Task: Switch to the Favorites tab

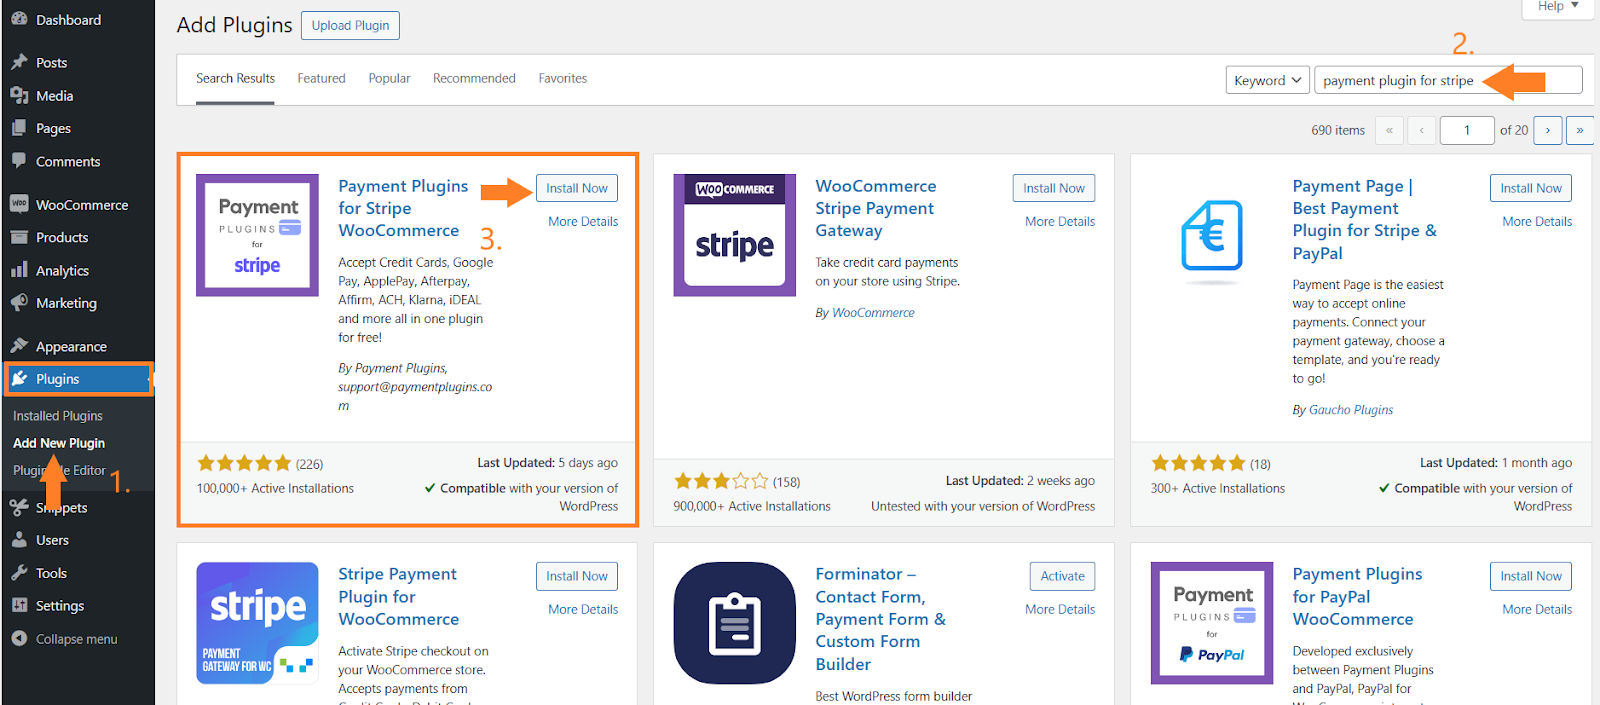Action: 563,78
